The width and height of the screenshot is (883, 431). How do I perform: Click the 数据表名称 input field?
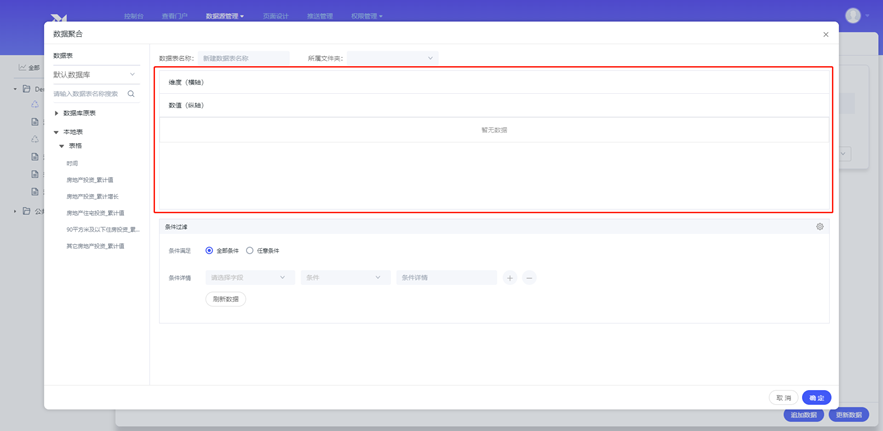(x=243, y=58)
